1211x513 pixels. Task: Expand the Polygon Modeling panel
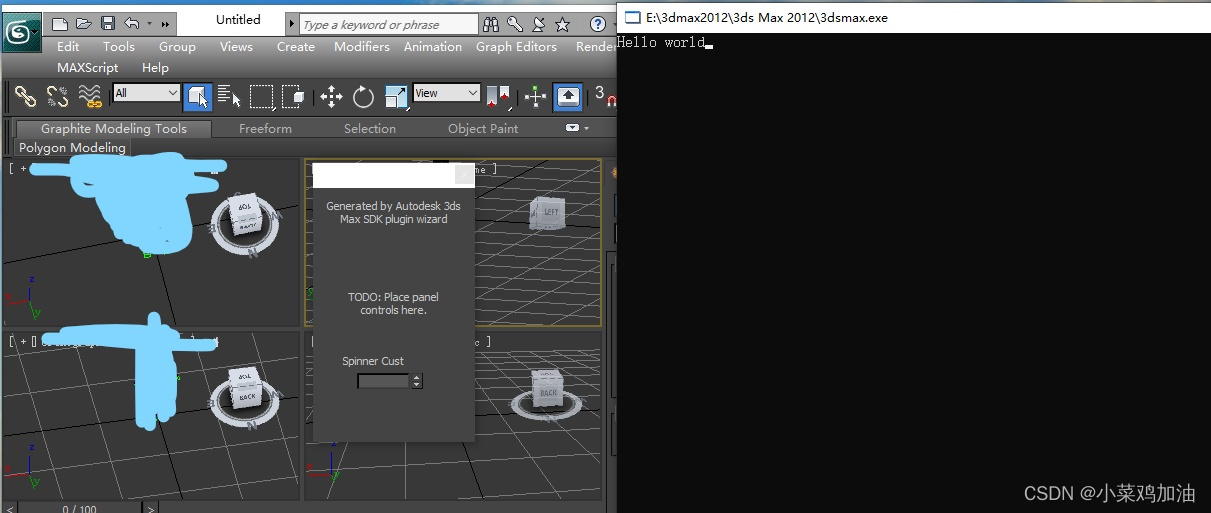[72, 147]
